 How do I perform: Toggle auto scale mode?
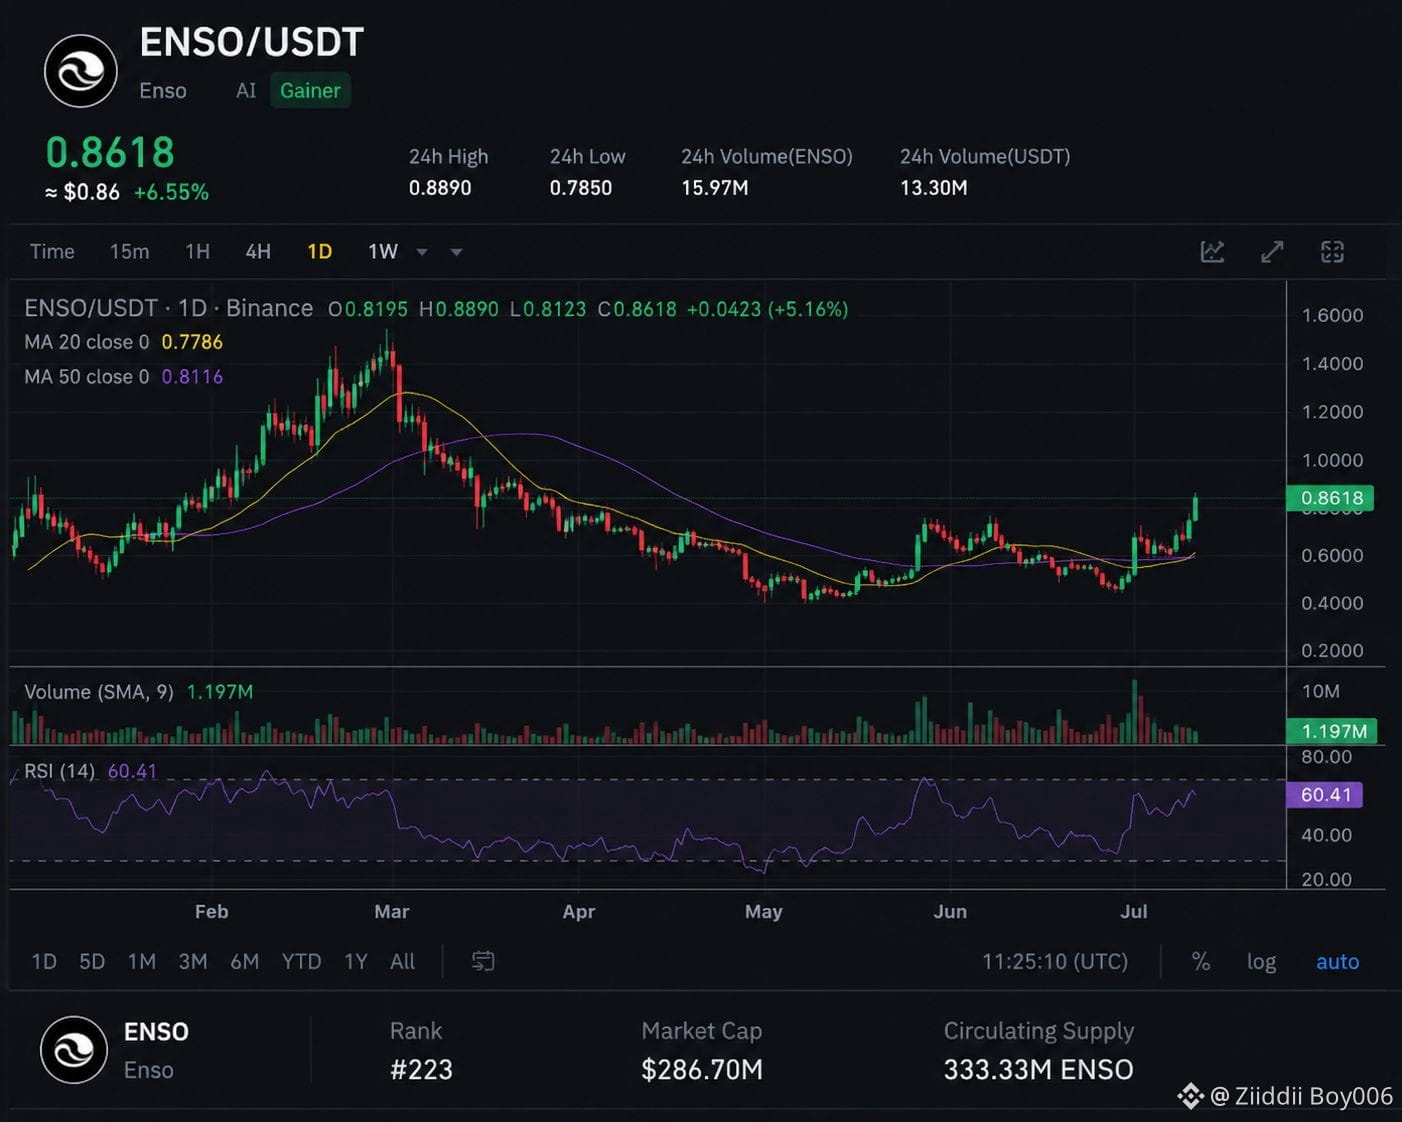tap(1337, 961)
